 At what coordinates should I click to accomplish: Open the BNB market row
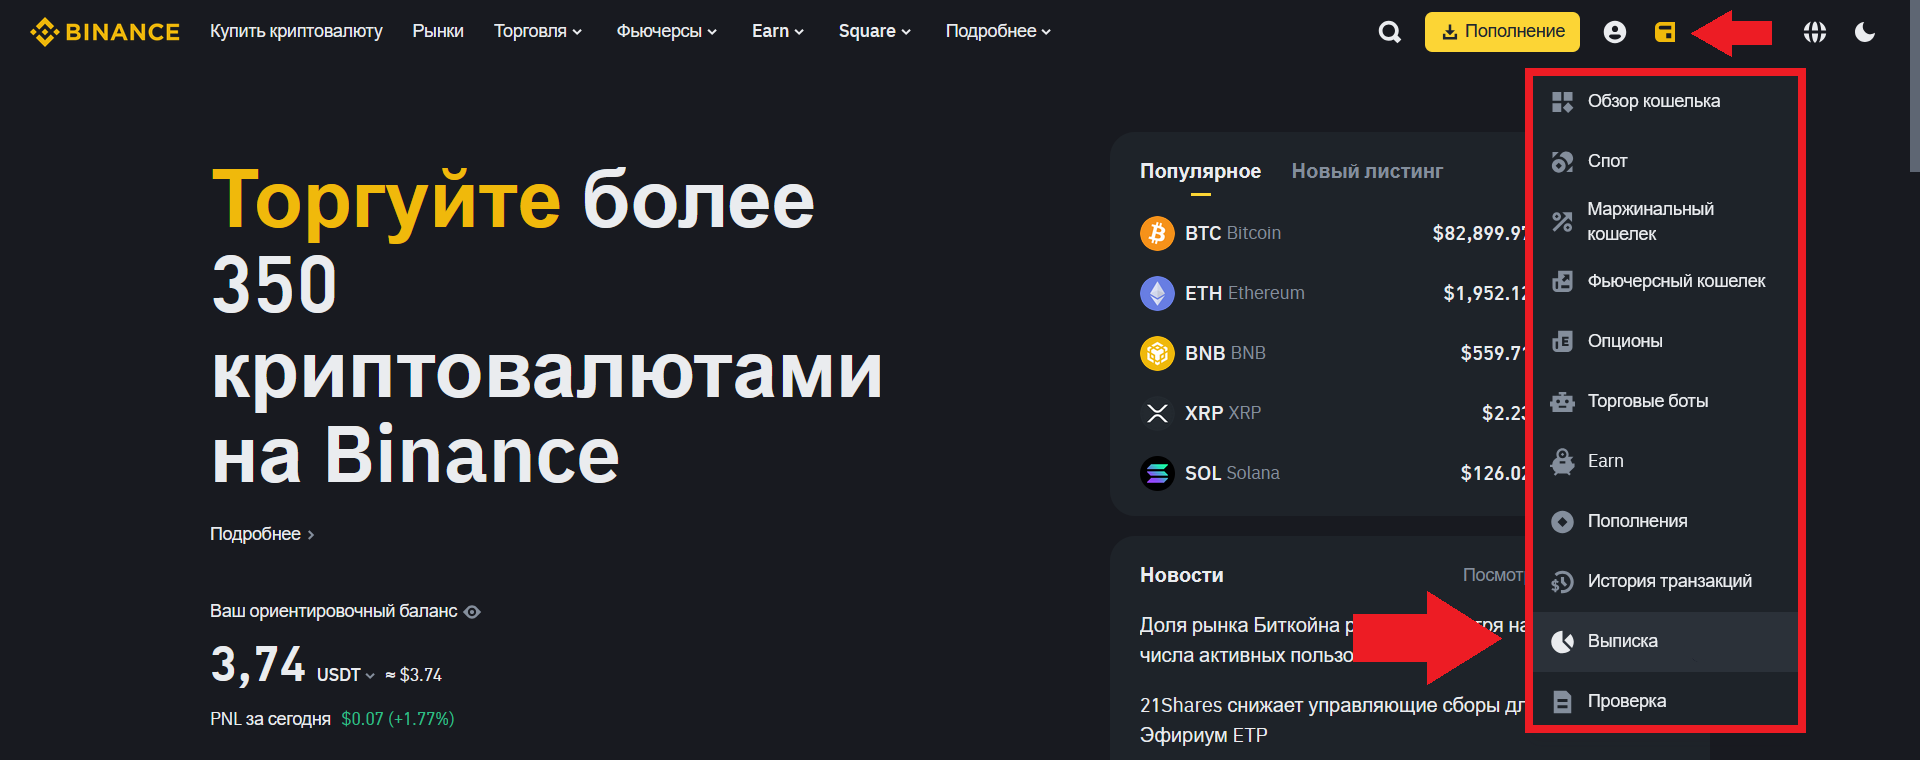point(1332,353)
